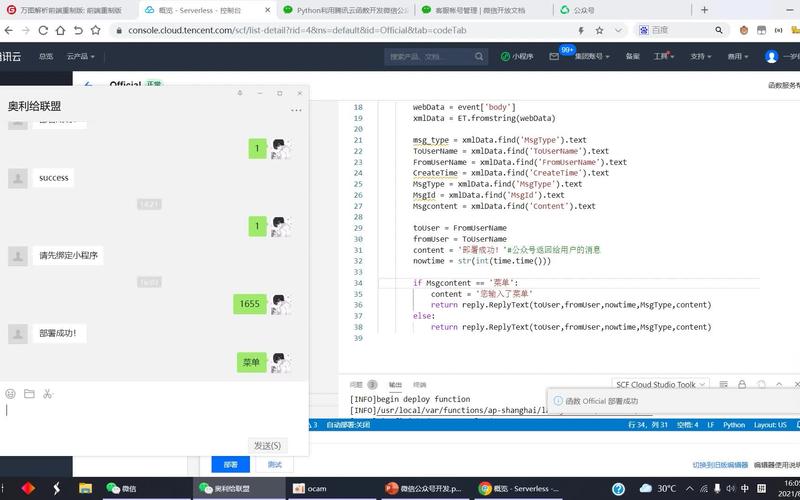Click the lightning speed-mode icon in address bar
800x500 pixels.
coord(581,31)
